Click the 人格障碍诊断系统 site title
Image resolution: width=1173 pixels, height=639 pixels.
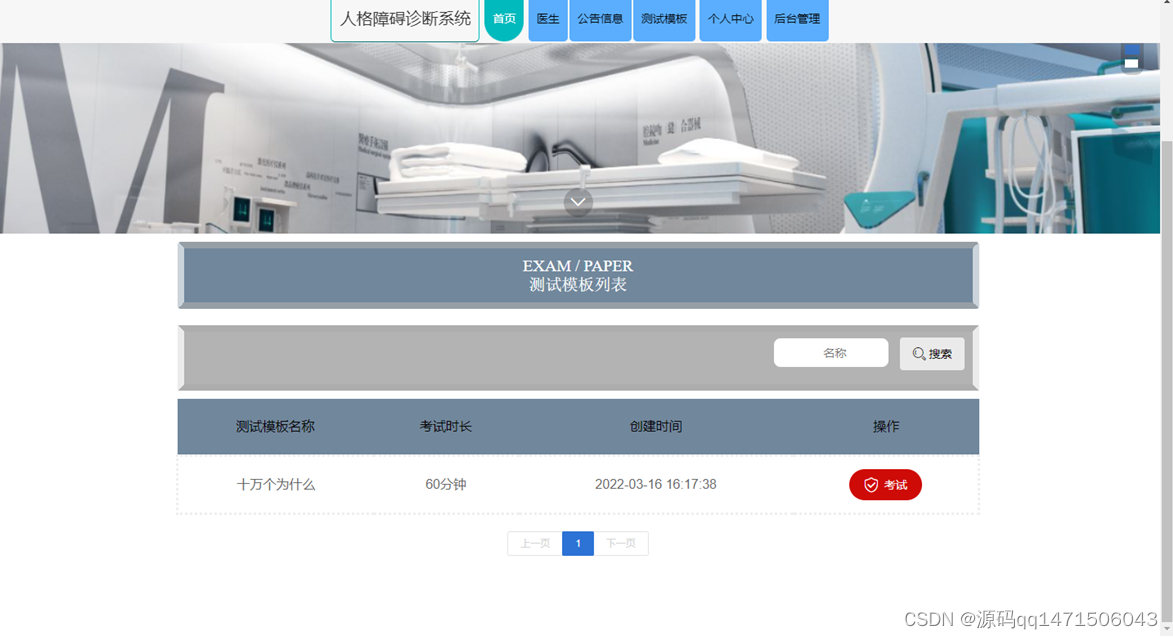(x=405, y=19)
